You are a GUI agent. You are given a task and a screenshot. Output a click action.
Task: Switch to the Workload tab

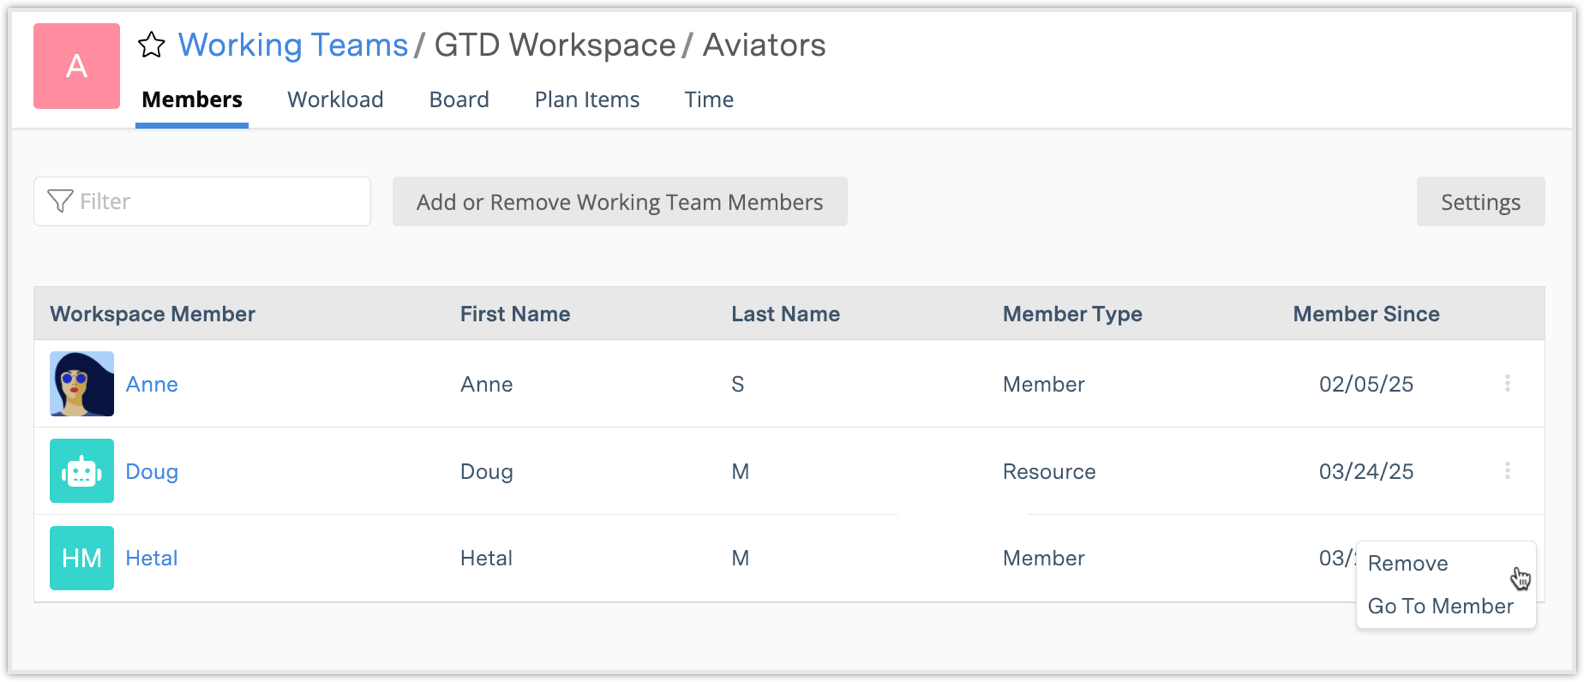(x=335, y=99)
